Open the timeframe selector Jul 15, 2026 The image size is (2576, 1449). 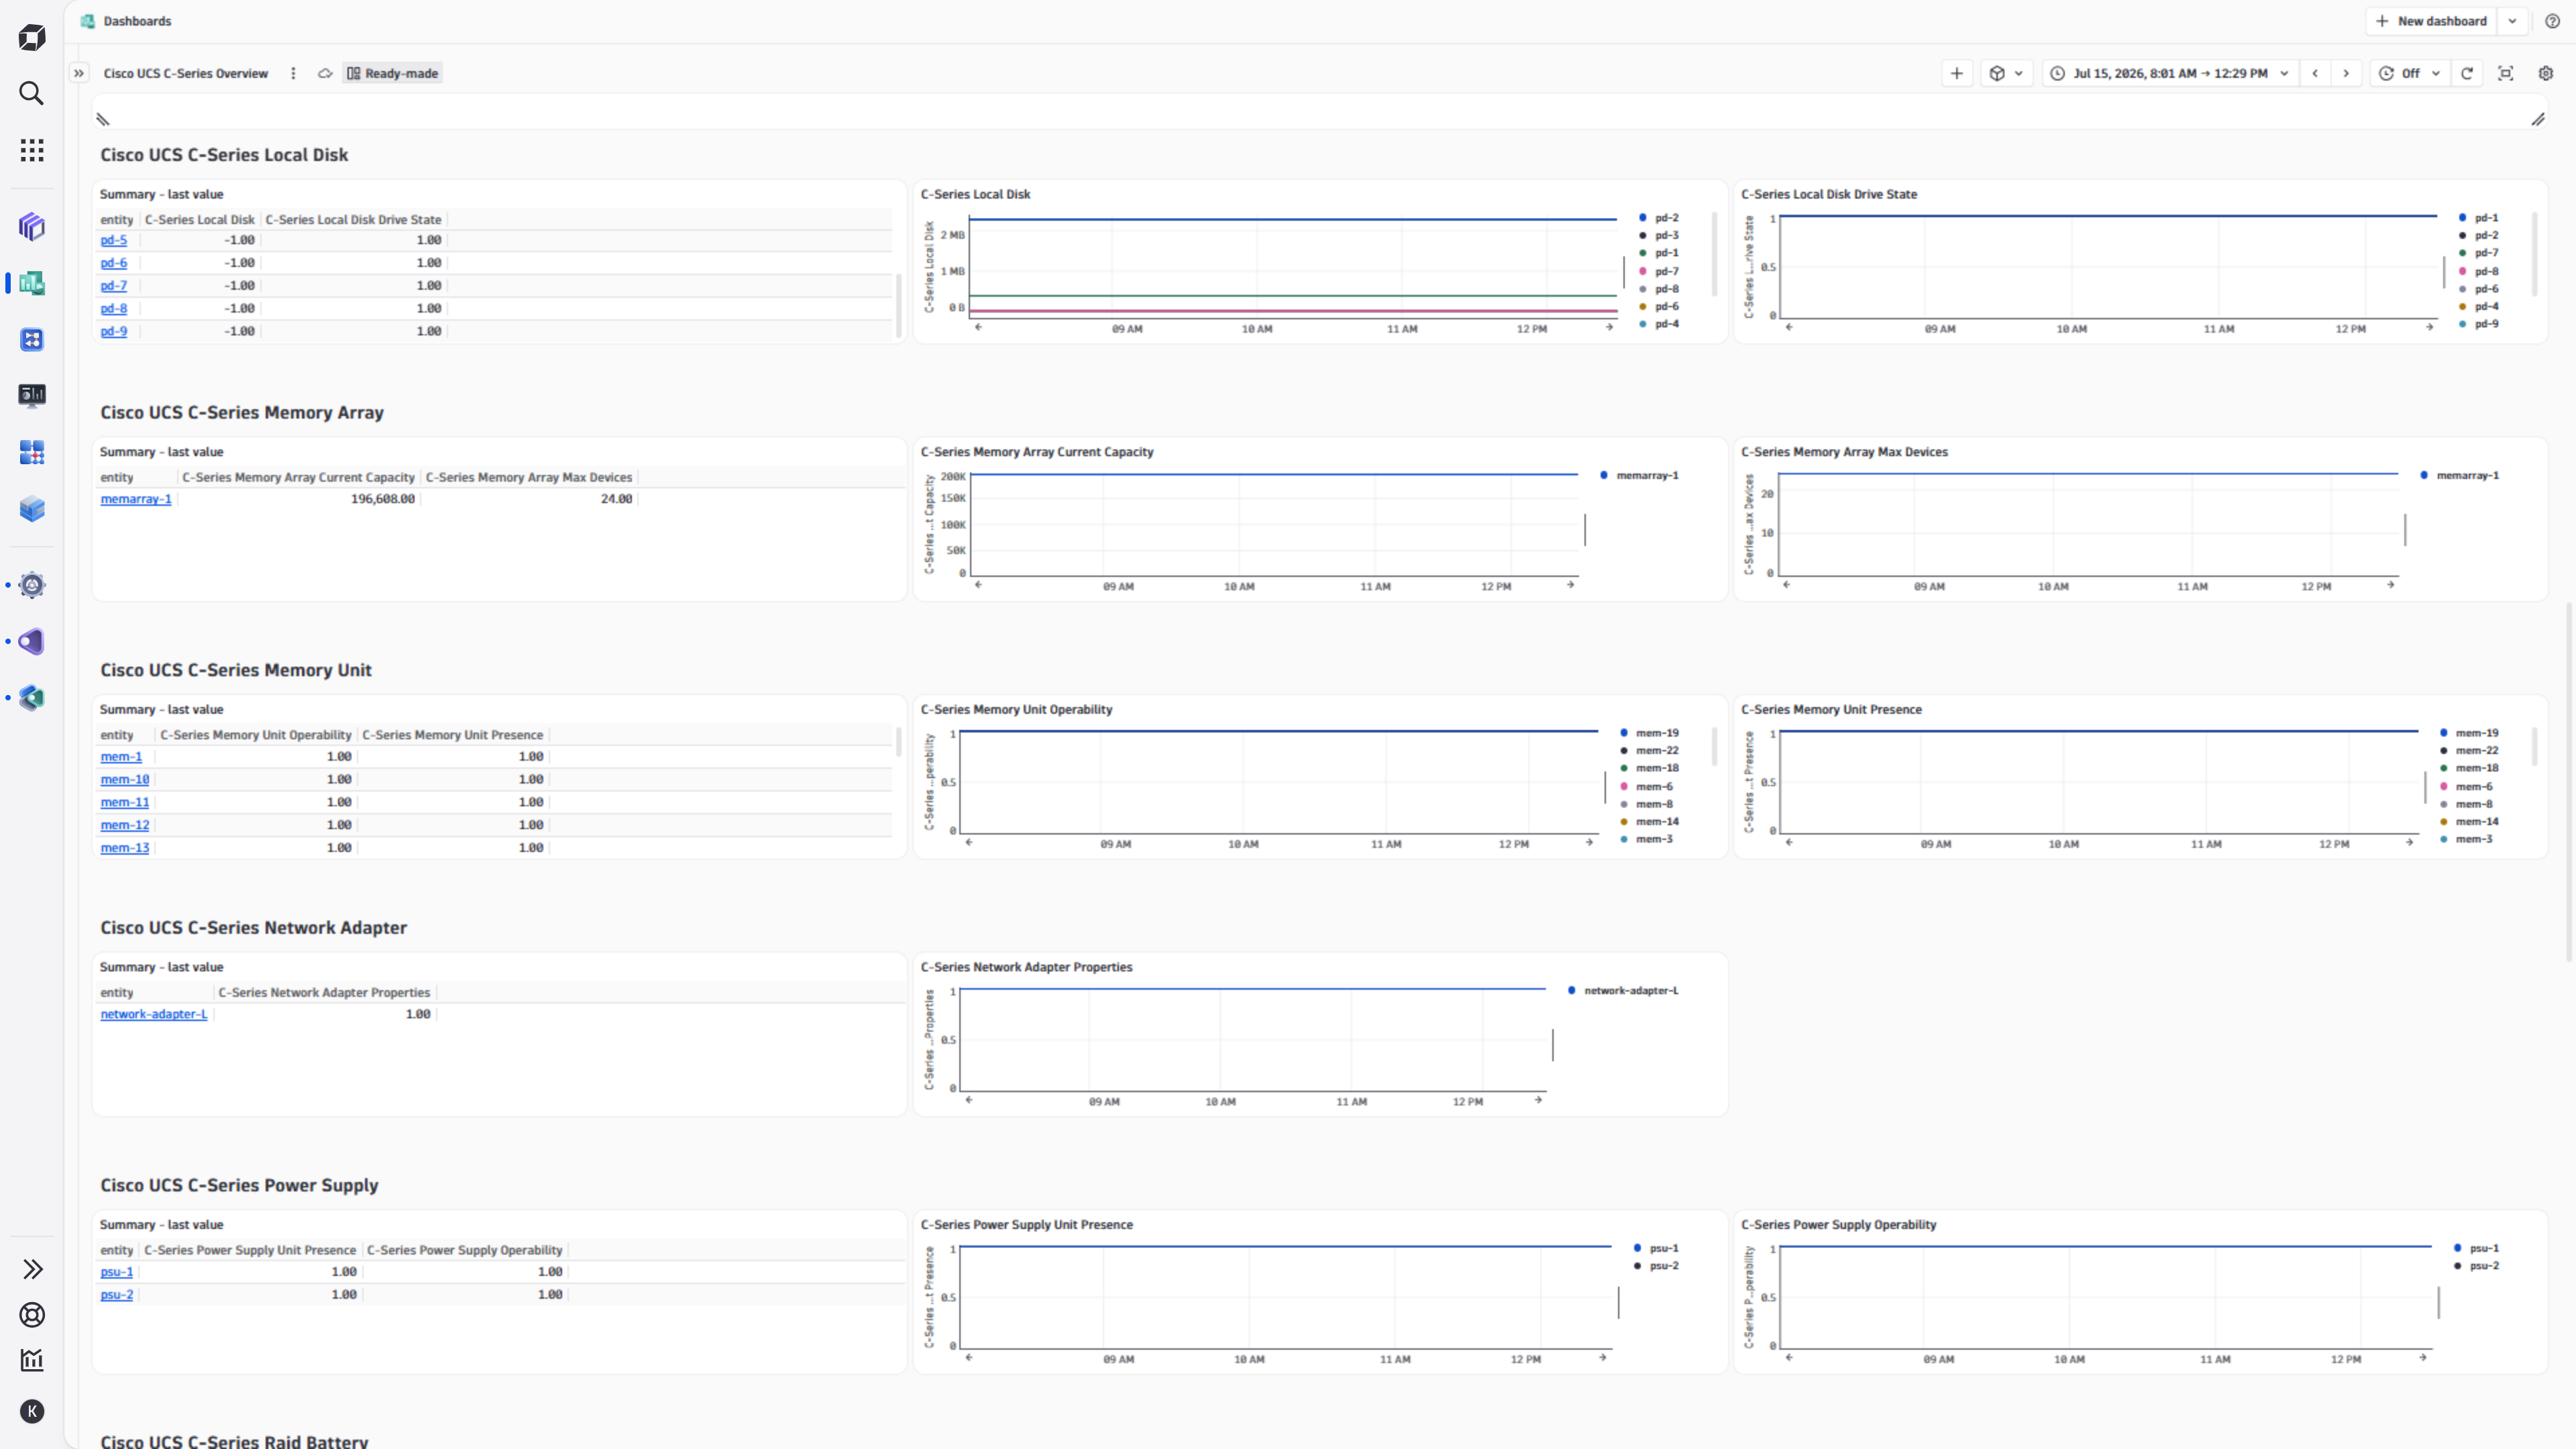pos(2169,73)
